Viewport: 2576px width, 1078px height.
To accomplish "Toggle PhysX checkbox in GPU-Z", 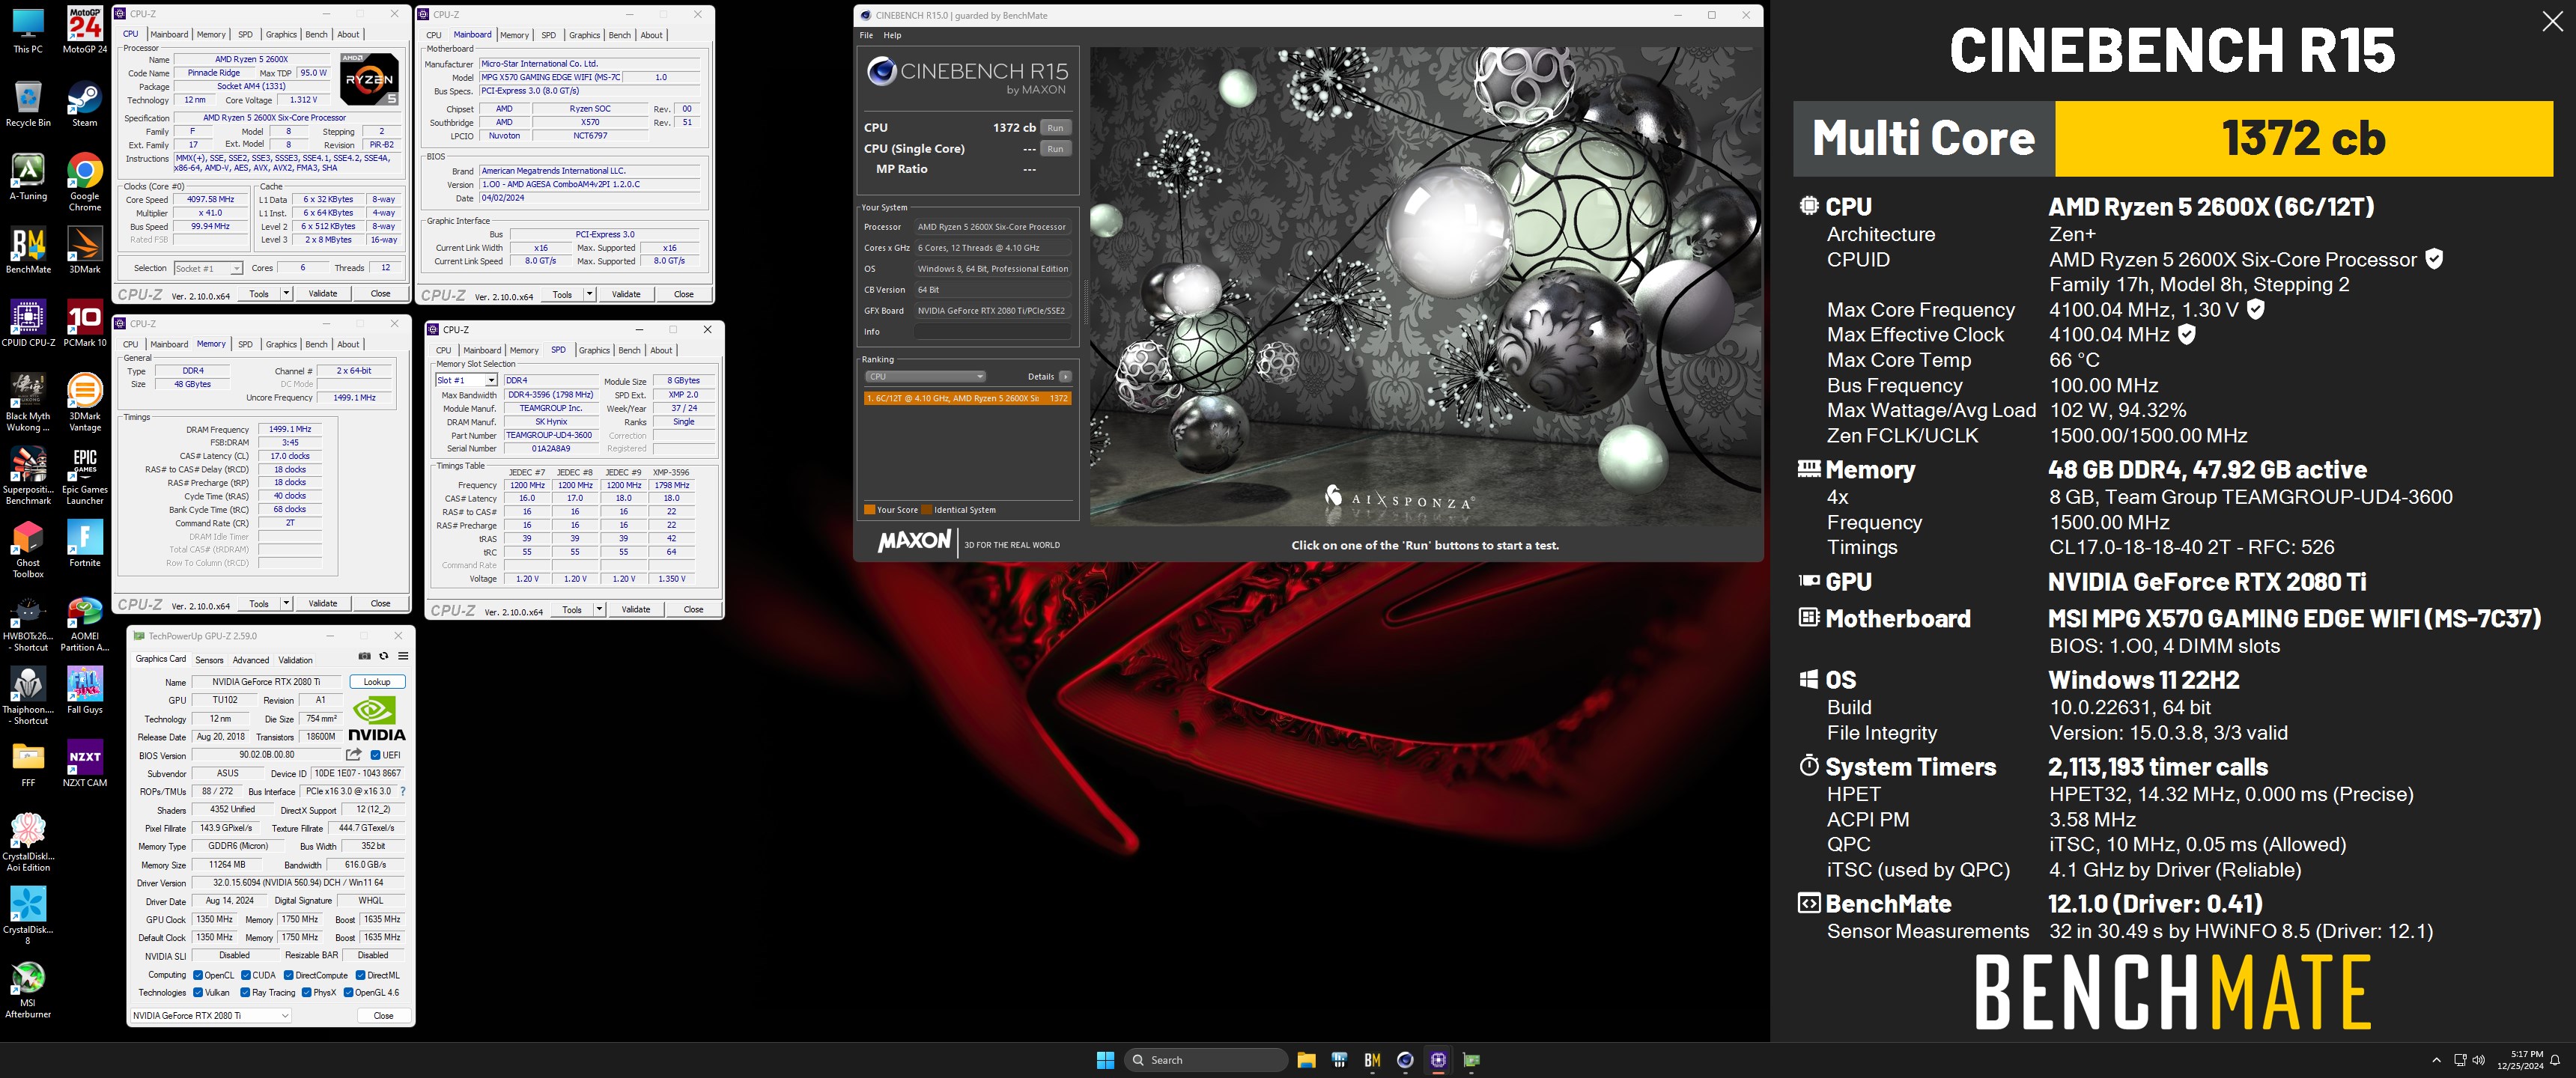I will [x=307, y=992].
